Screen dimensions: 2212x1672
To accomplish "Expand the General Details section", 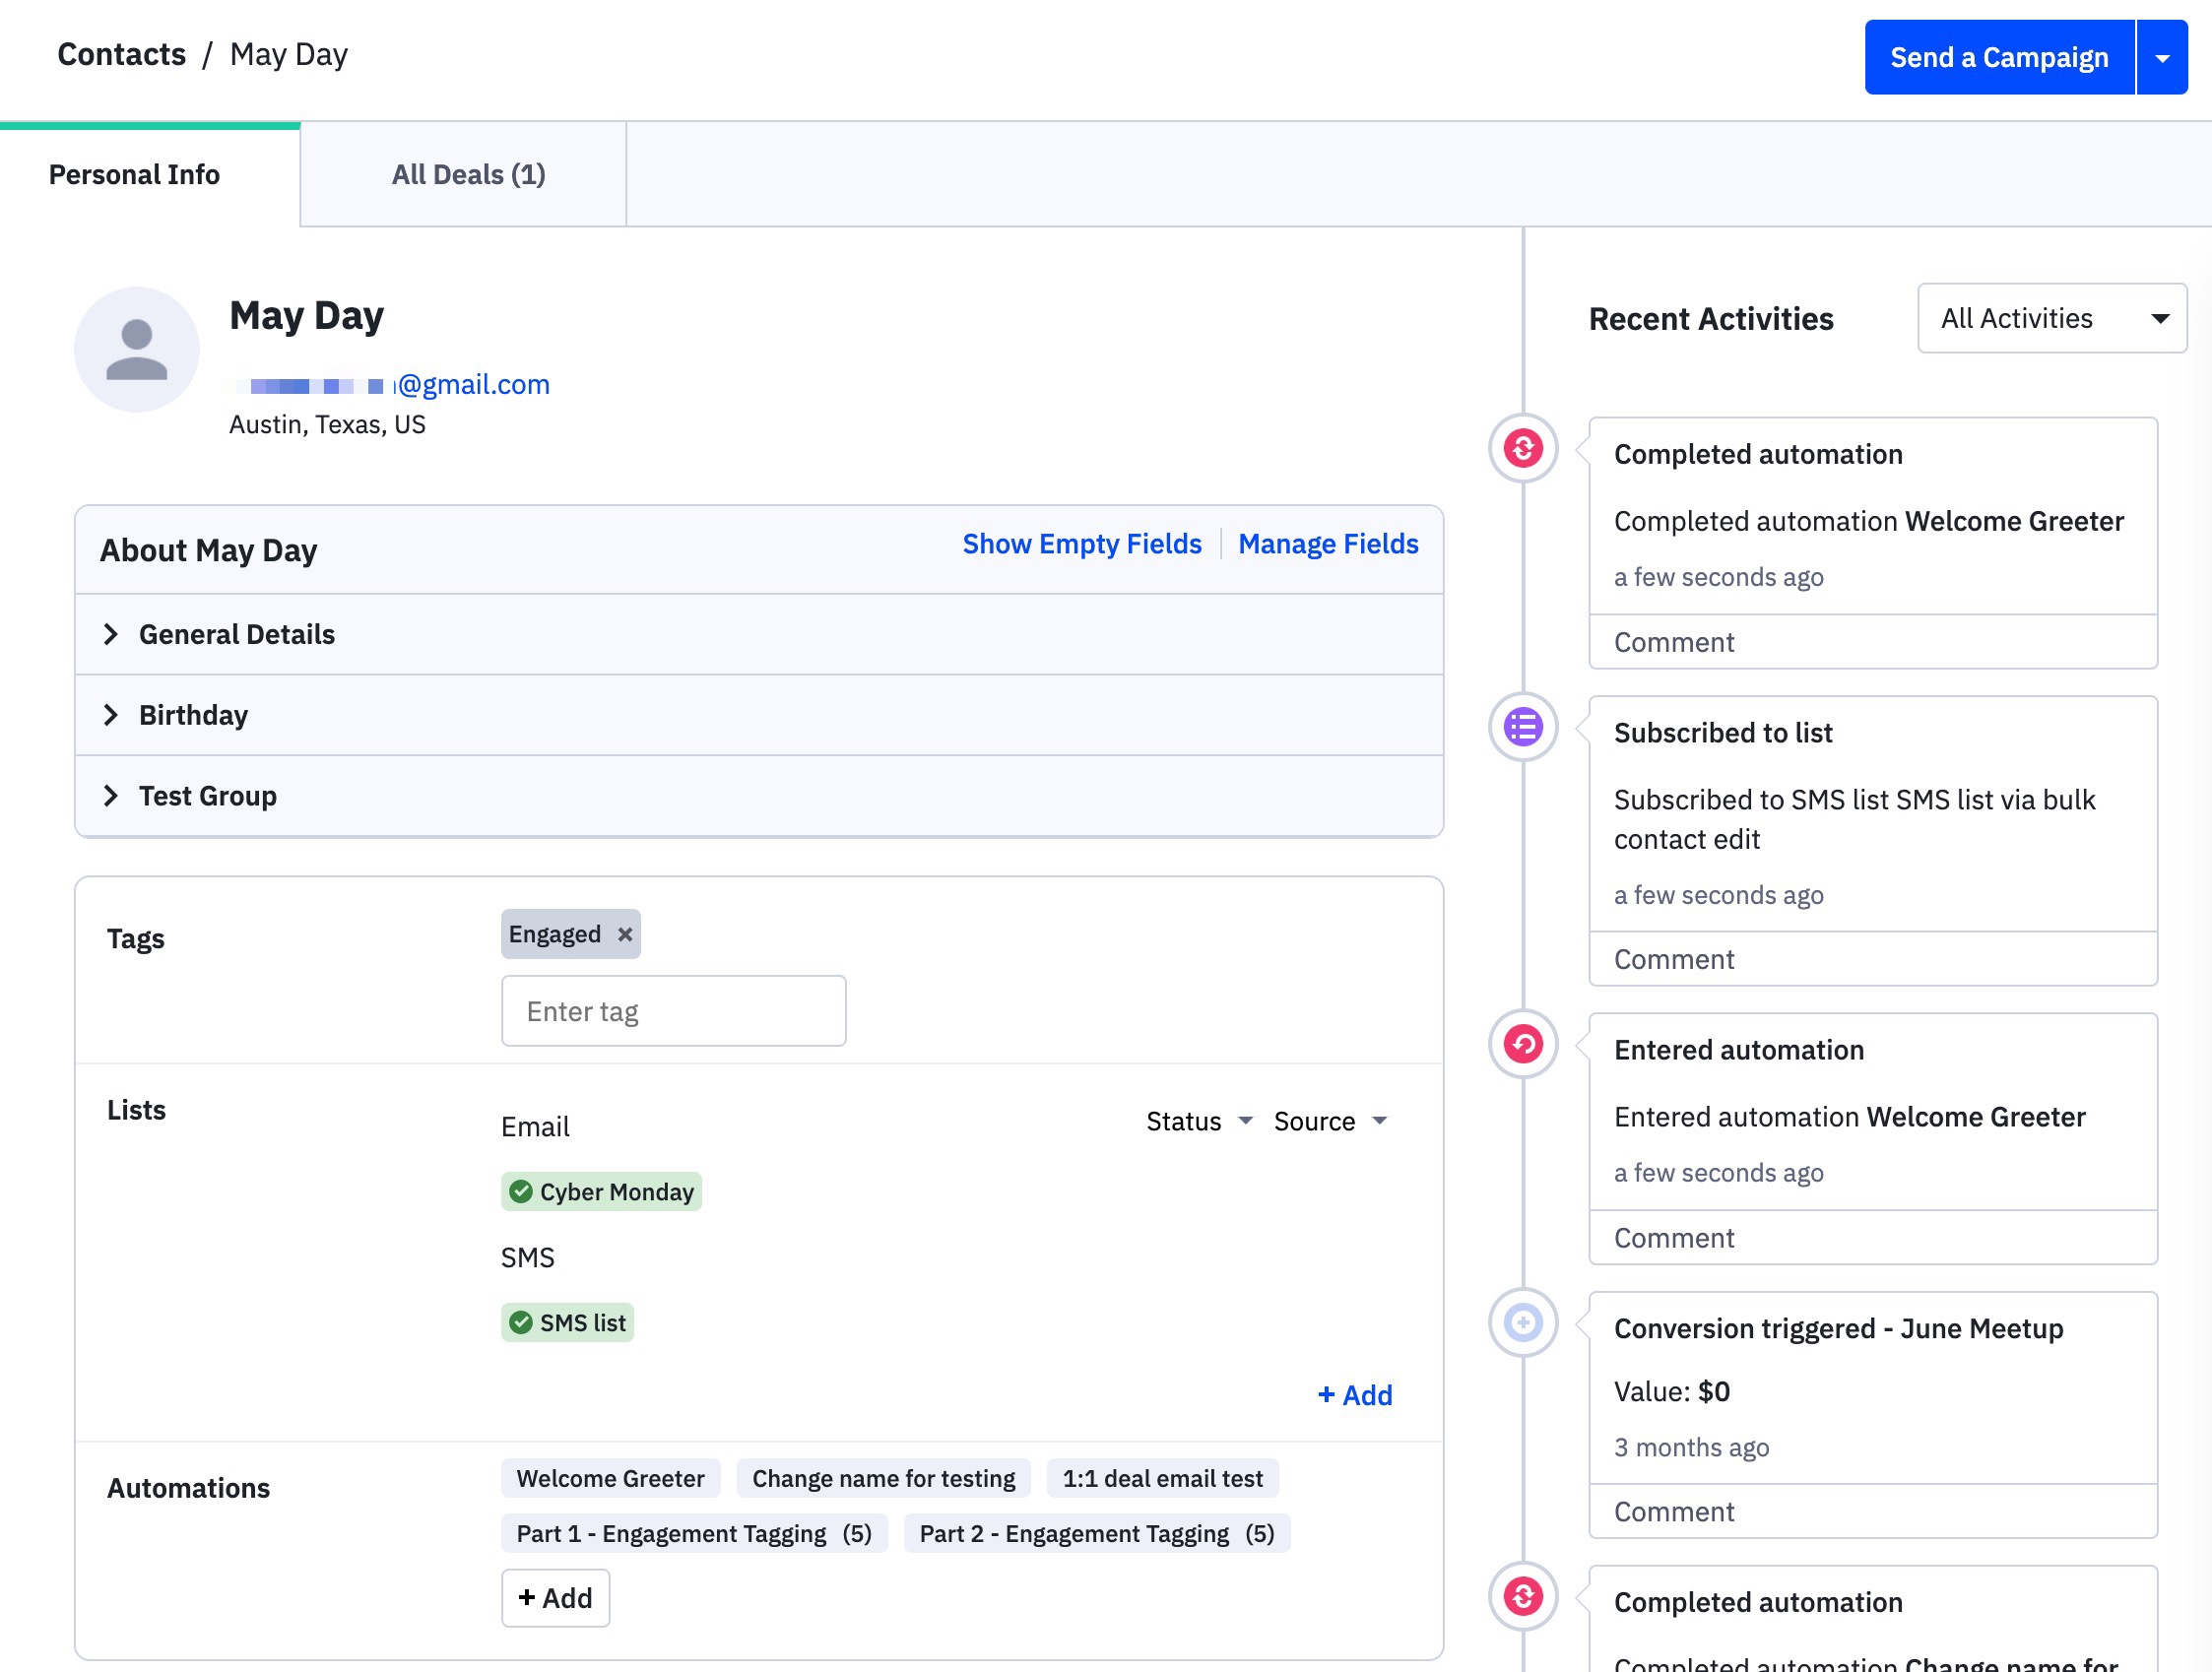I will tap(236, 634).
